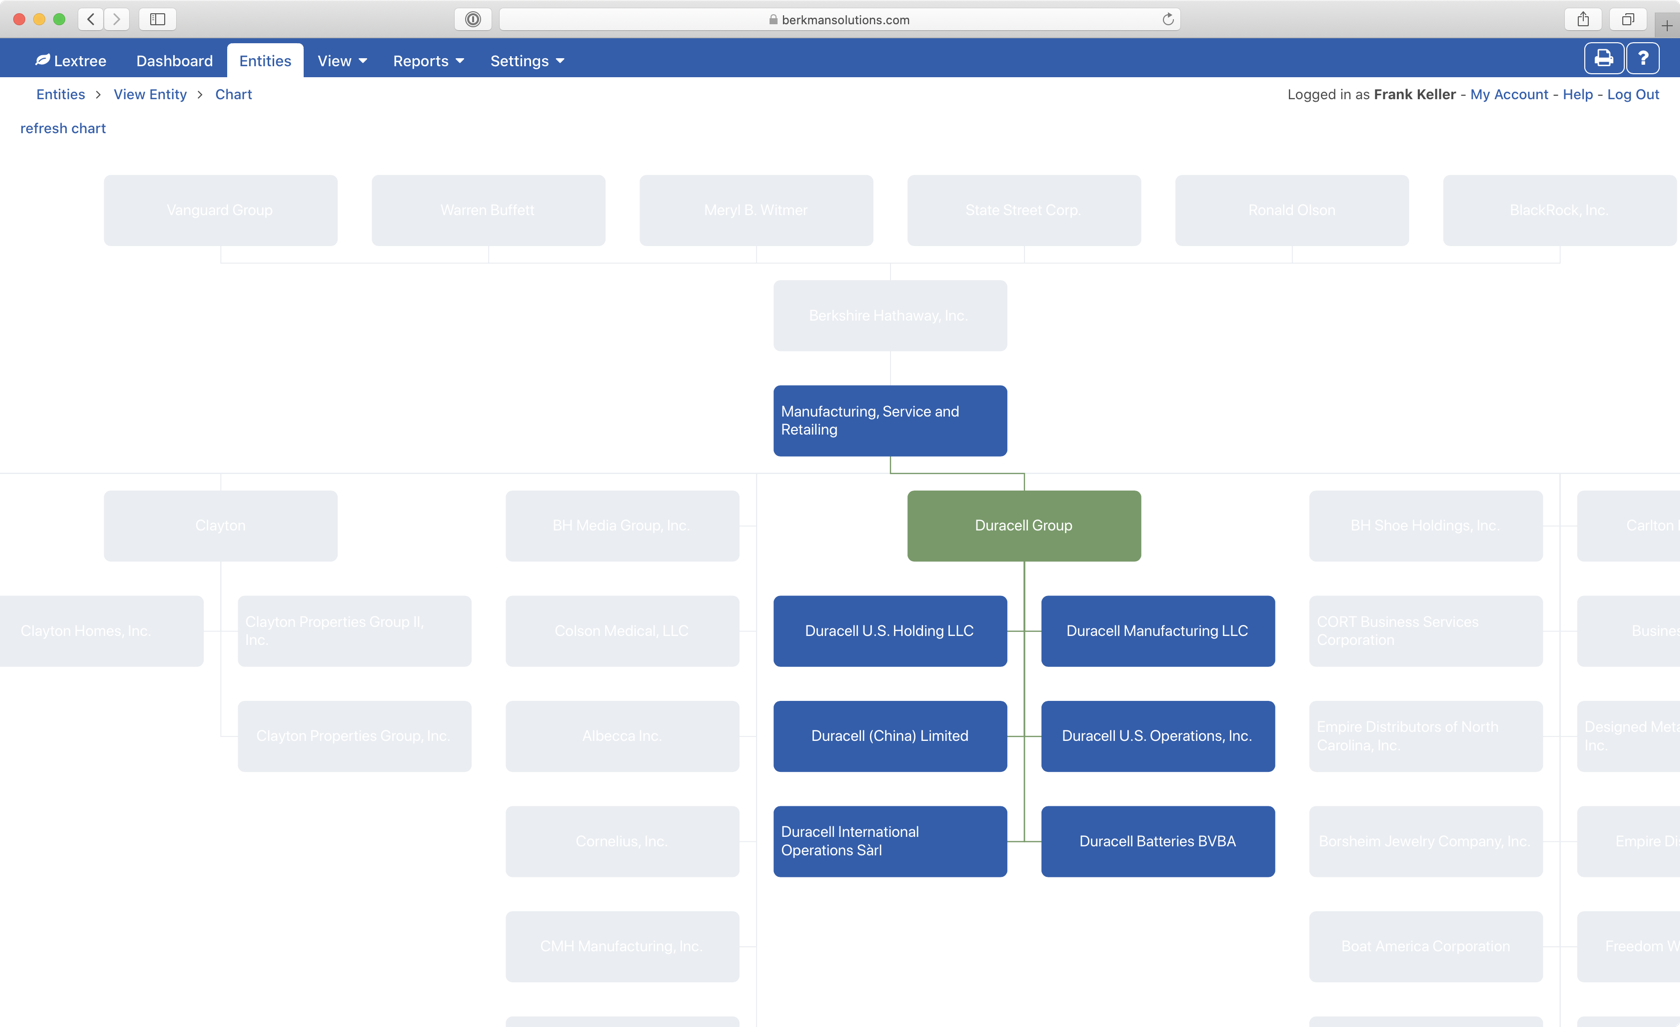The width and height of the screenshot is (1680, 1027).
Task: Click the Clayton Properties Group II node
Action: tap(355, 631)
